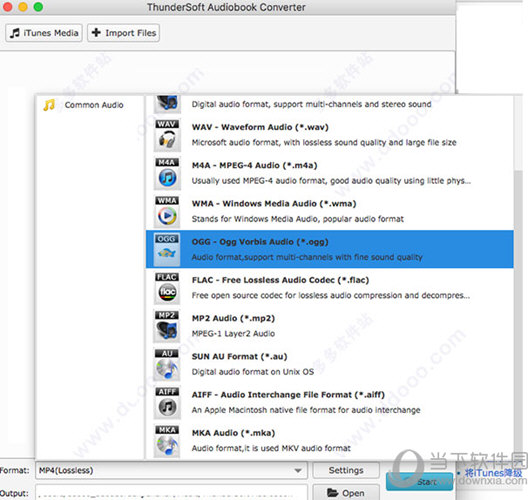Click 'An Apple Macintosh native file format' text
This screenshot has height=500, width=528.
point(306,410)
